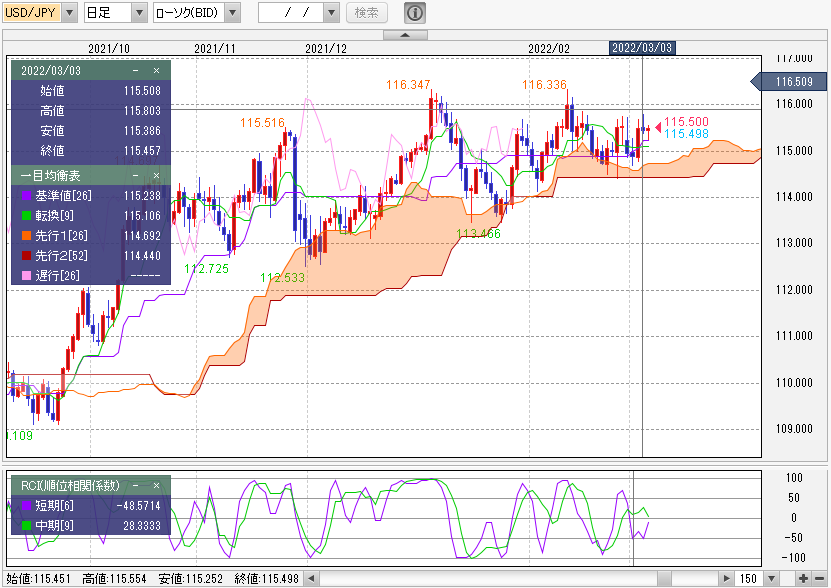Screen dimensions: 831x588
Task: Minimize the RCI indicator panel
Action: click(137, 483)
